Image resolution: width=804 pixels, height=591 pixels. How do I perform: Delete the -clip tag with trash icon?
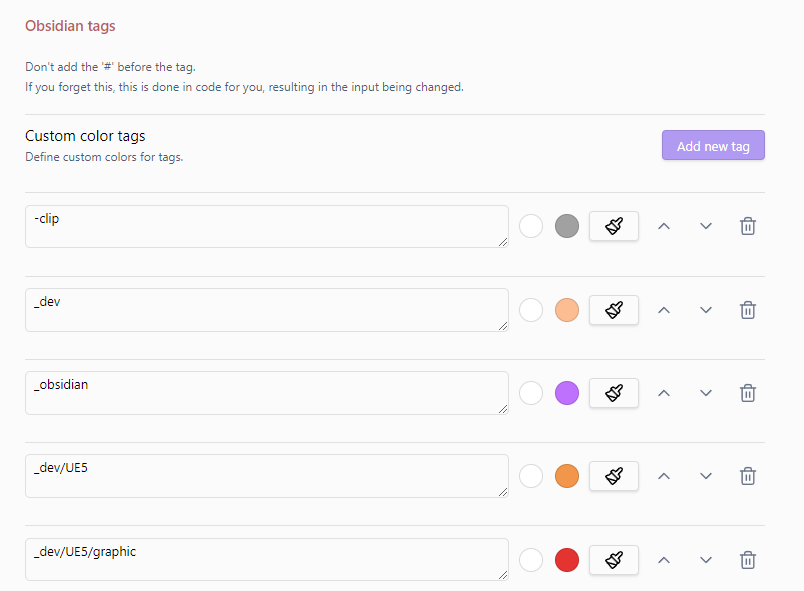748,226
